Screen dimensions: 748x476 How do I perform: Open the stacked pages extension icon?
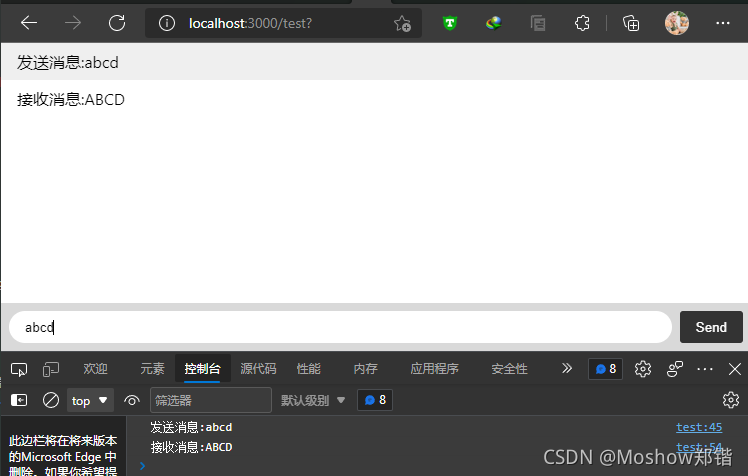coord(538,23)
